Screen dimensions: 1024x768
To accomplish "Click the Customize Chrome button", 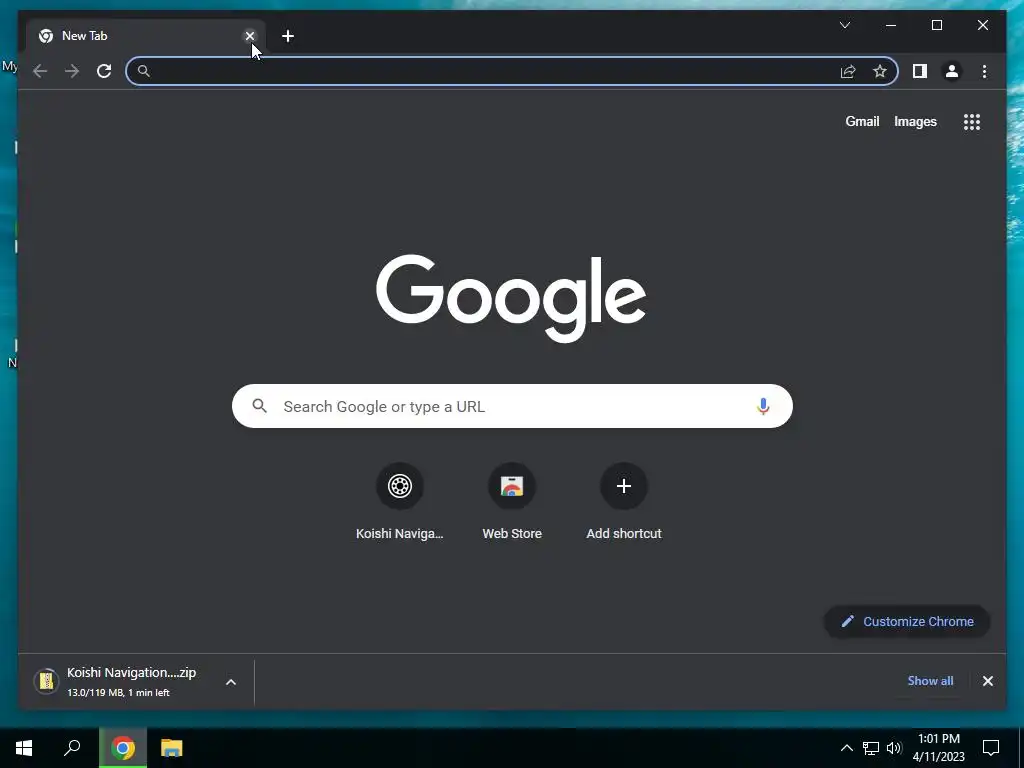I will 907,622.
